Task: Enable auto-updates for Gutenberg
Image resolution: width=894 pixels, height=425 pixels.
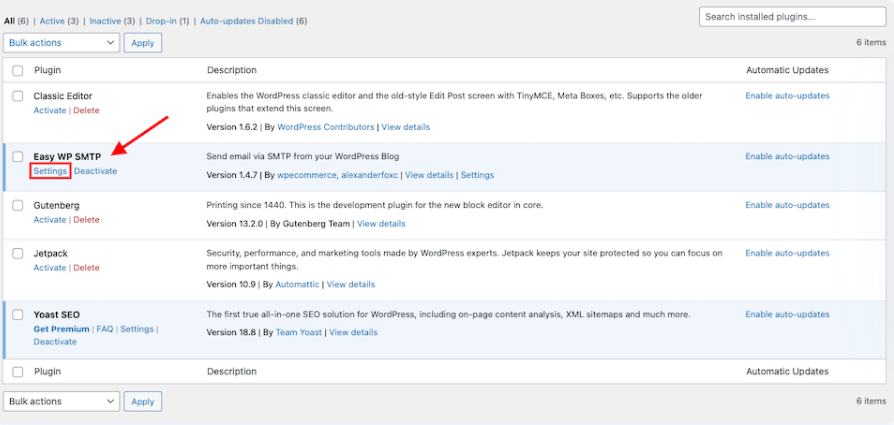Action: click(787, 205)
